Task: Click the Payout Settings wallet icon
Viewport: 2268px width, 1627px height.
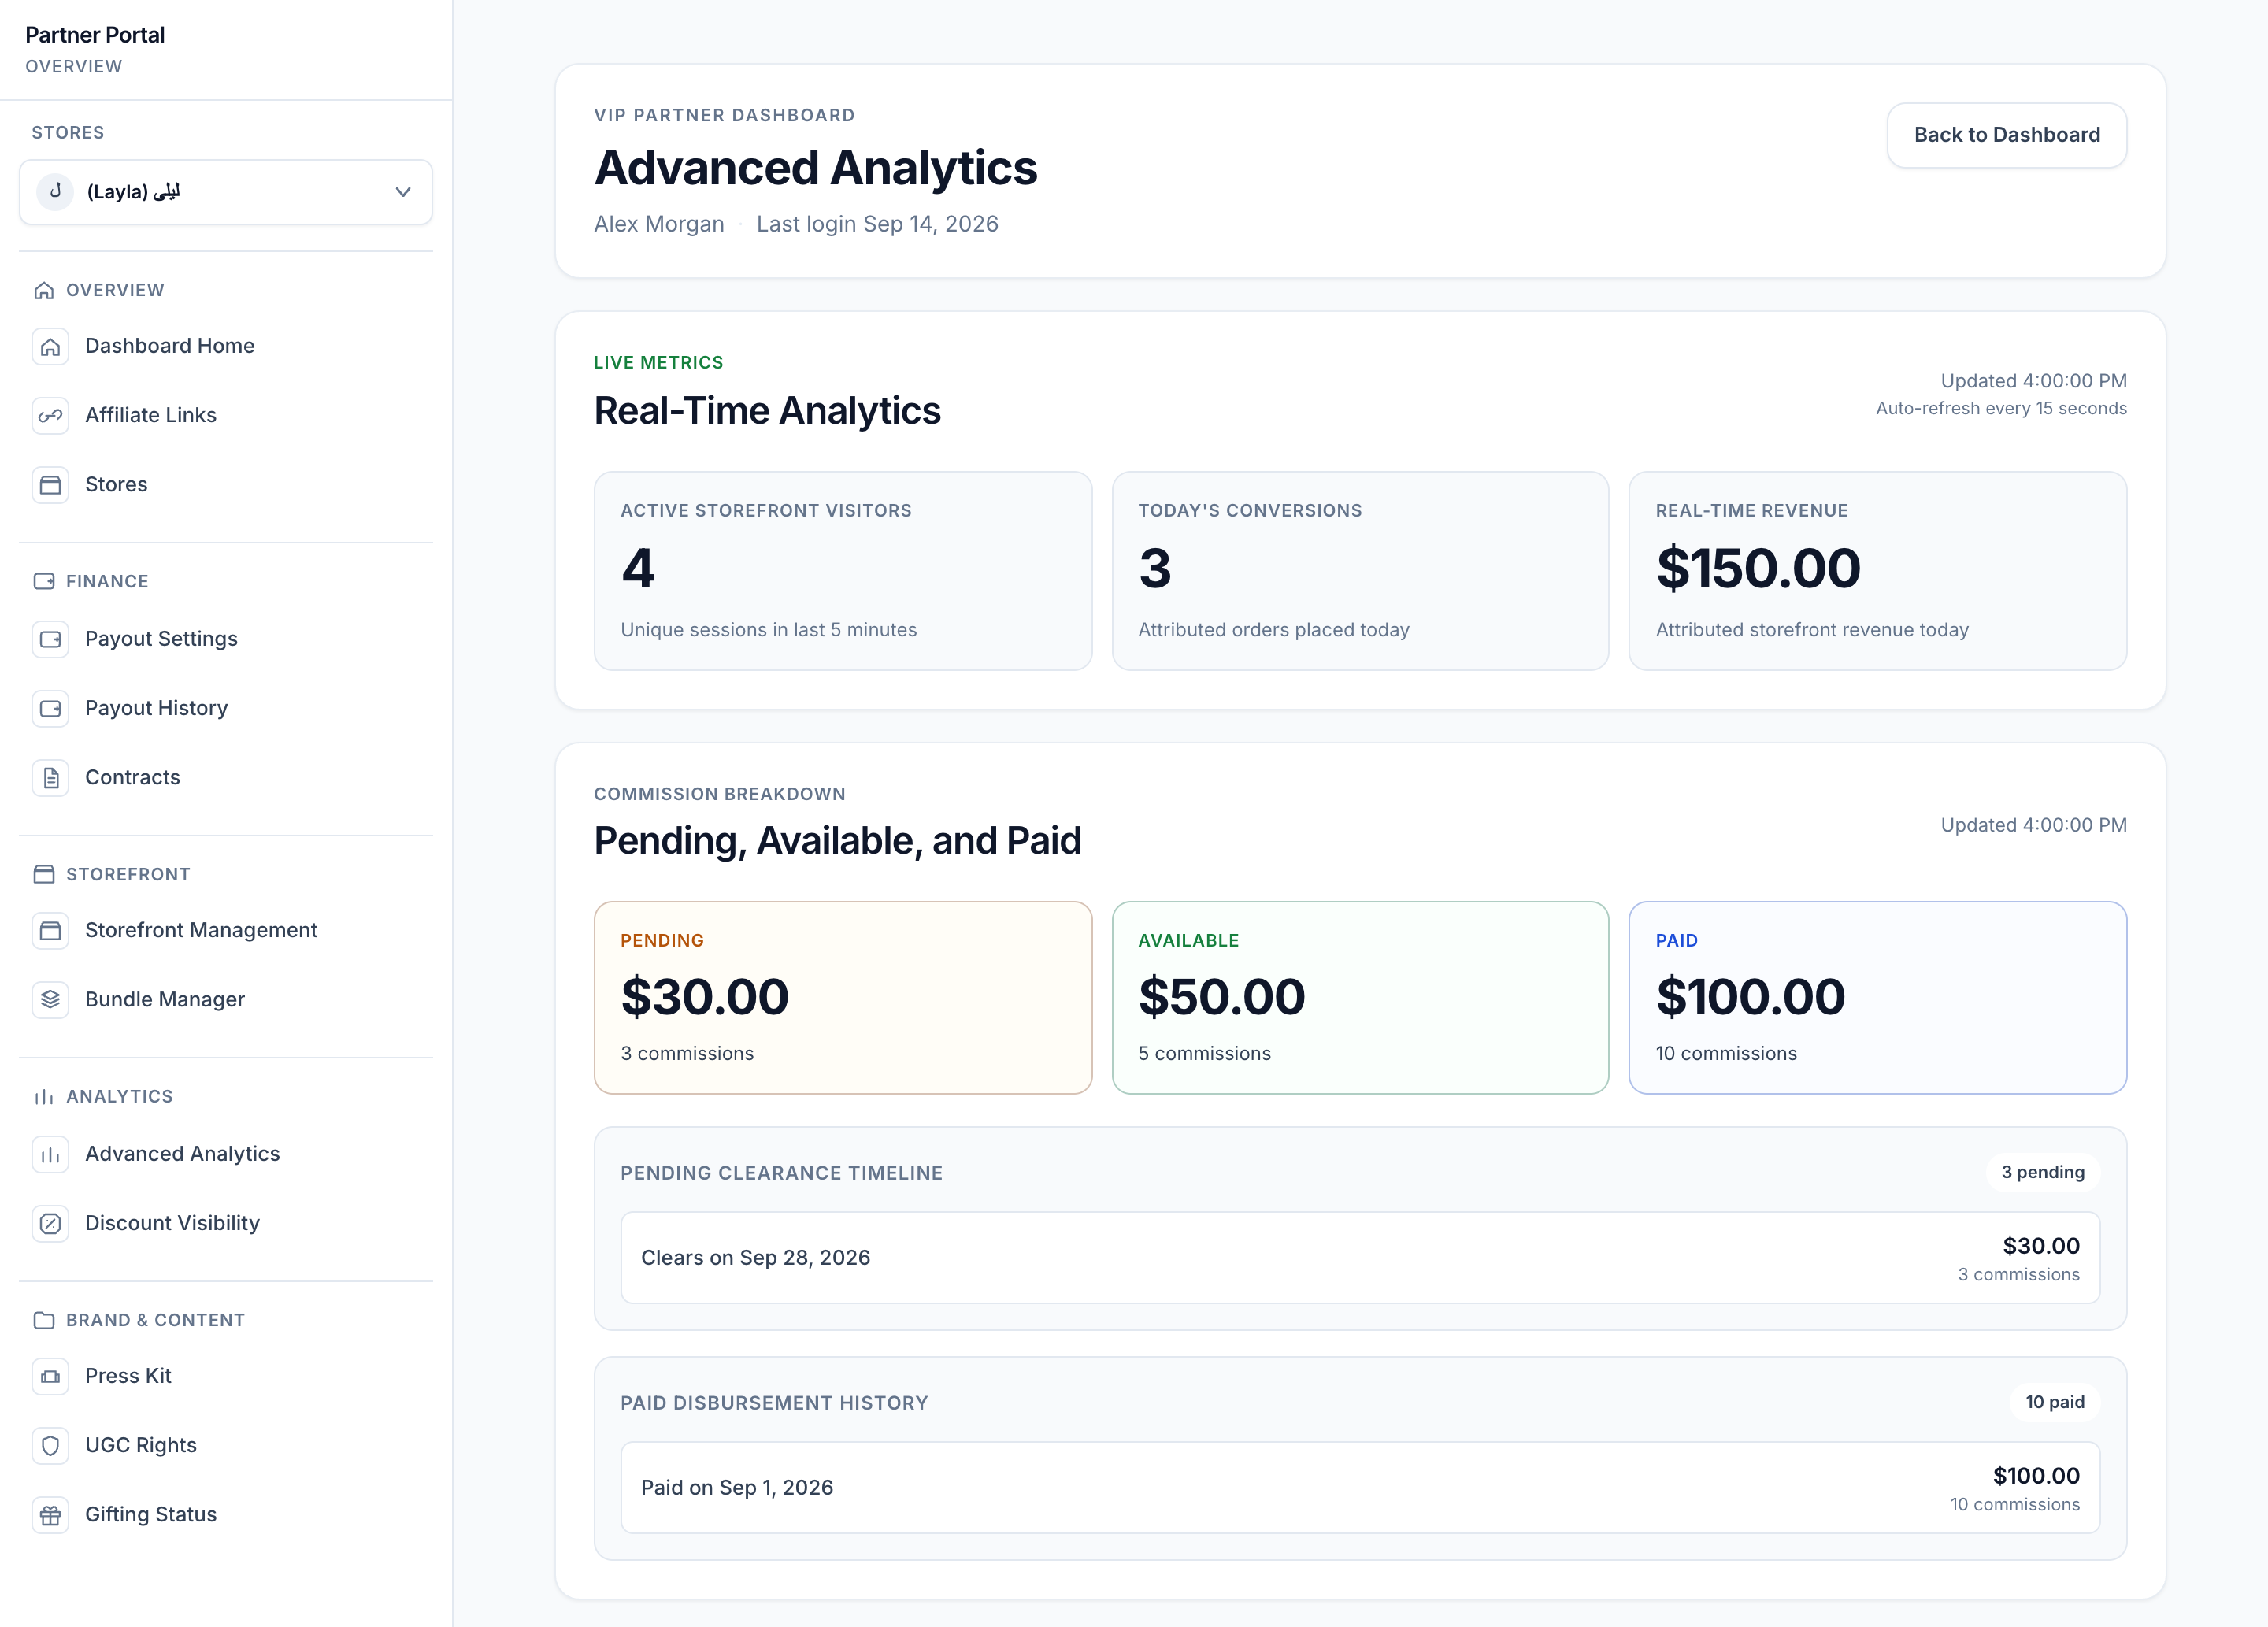Action: click(50, 640)
